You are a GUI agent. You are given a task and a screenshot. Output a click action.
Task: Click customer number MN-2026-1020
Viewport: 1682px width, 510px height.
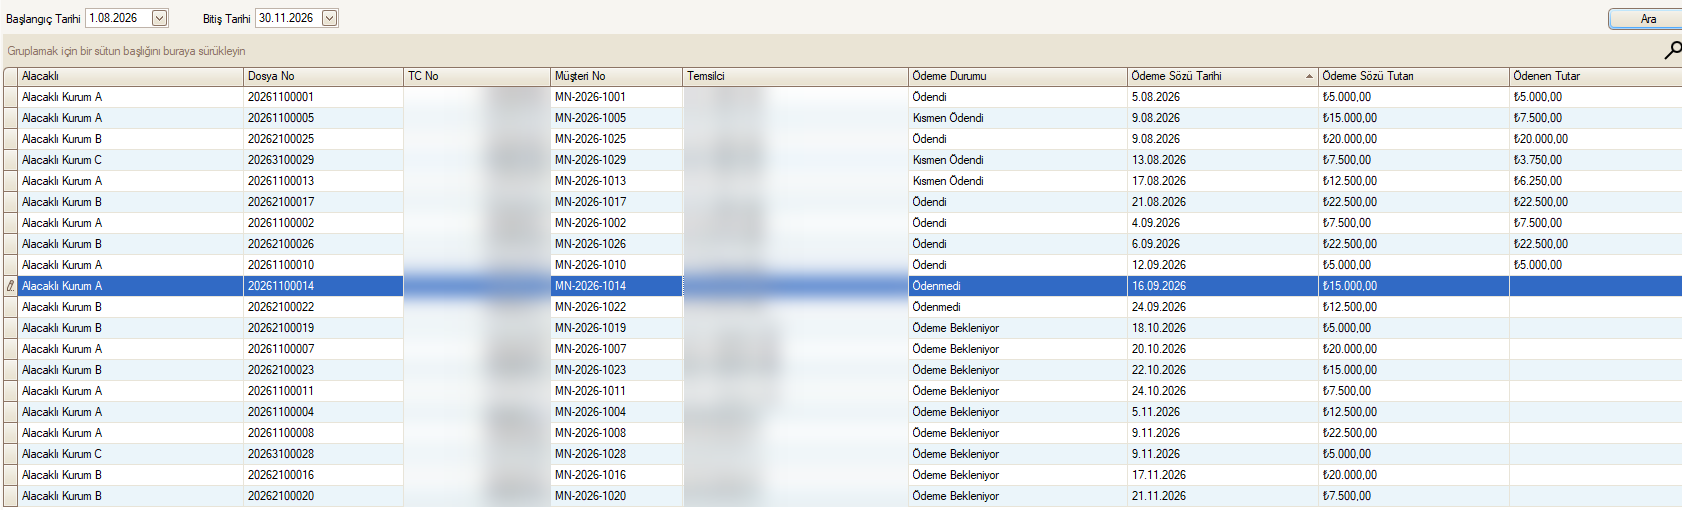(590, 496)
